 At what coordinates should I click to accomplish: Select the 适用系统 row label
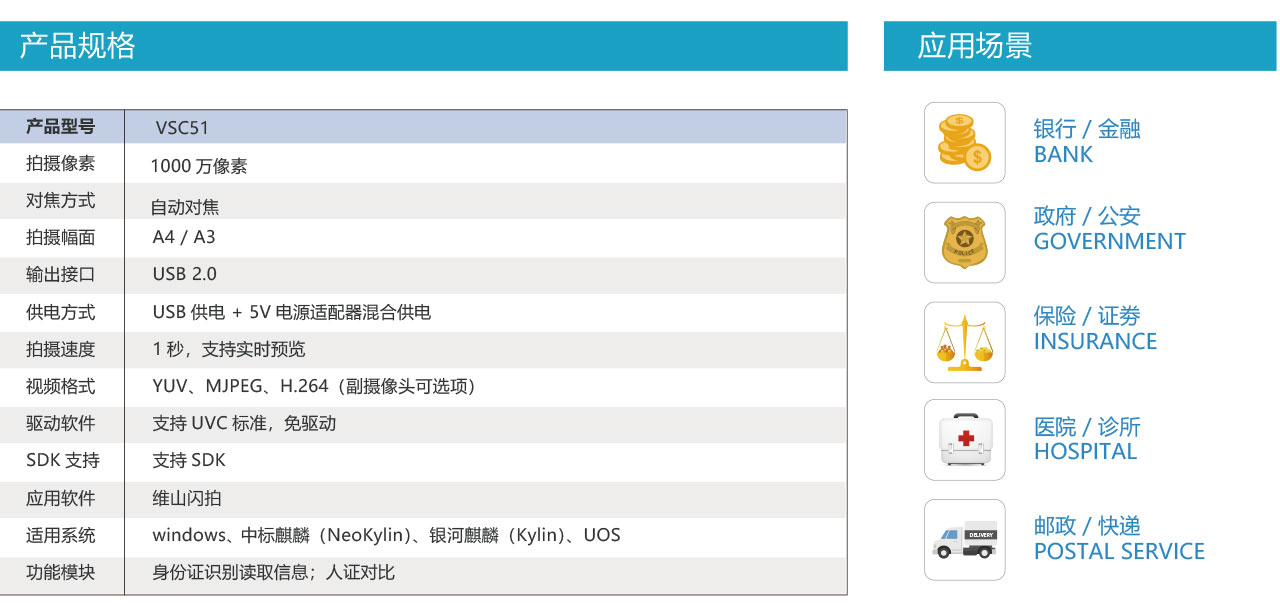tap(60, 535)
